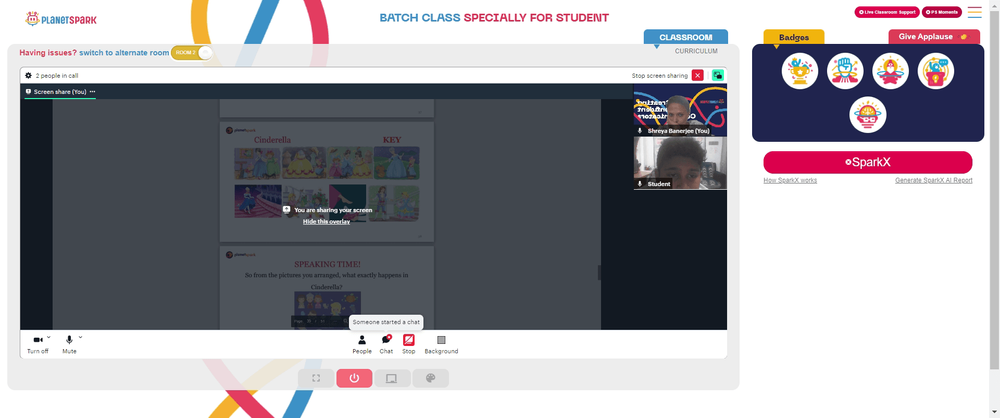Open the hamburger menu at top right
This screenshot has width=1000, height=418.
click(x=974, y=12)
